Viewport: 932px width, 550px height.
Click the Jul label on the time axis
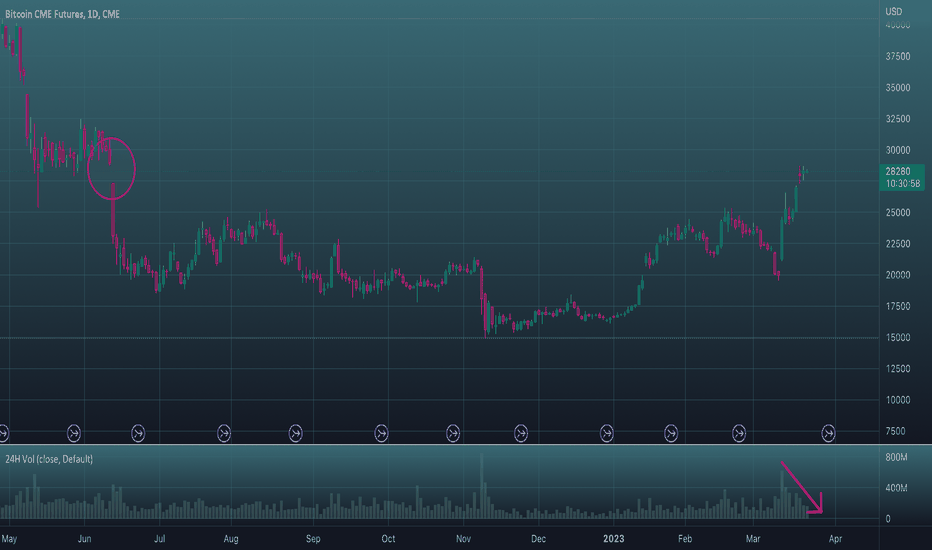[159, 539]
